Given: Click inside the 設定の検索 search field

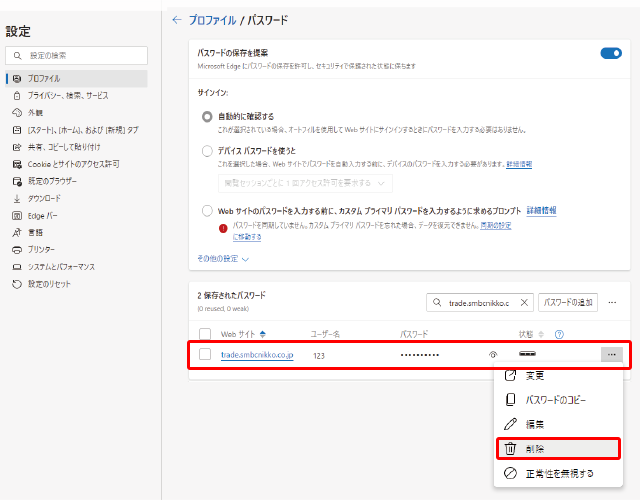Looking at the screenshot, I should (78, 55).
